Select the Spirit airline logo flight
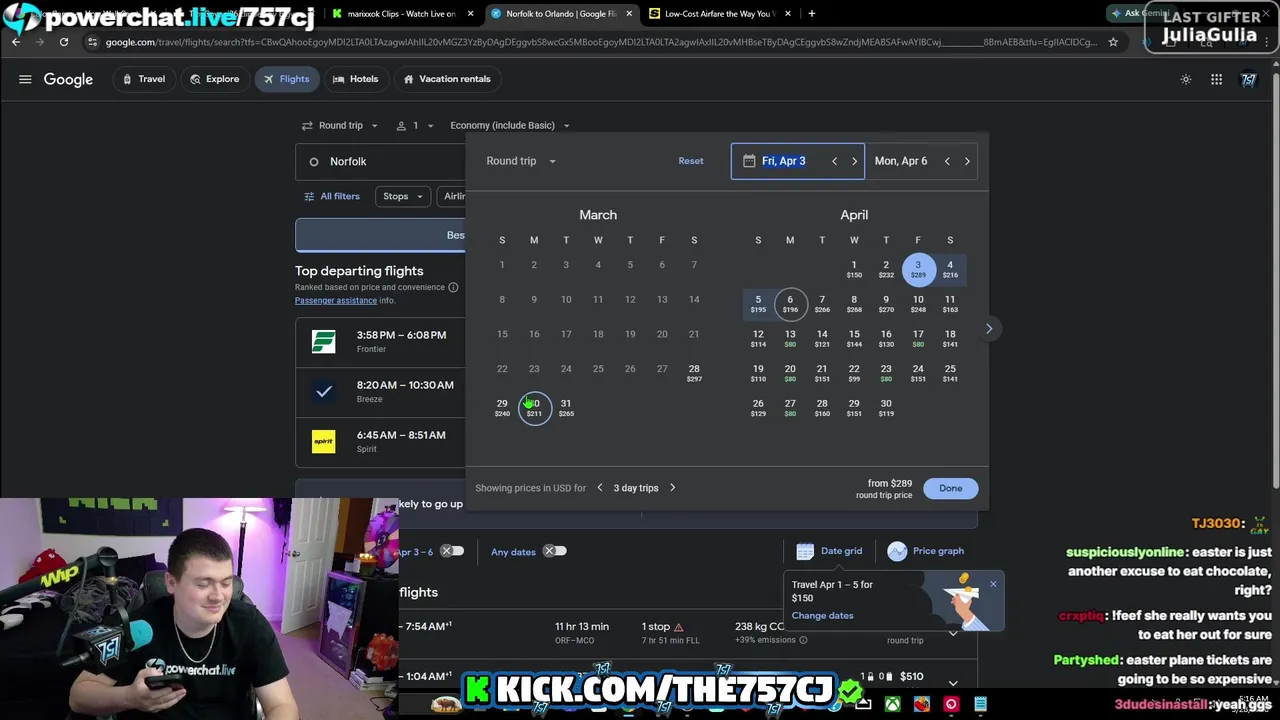 point(323,441)
